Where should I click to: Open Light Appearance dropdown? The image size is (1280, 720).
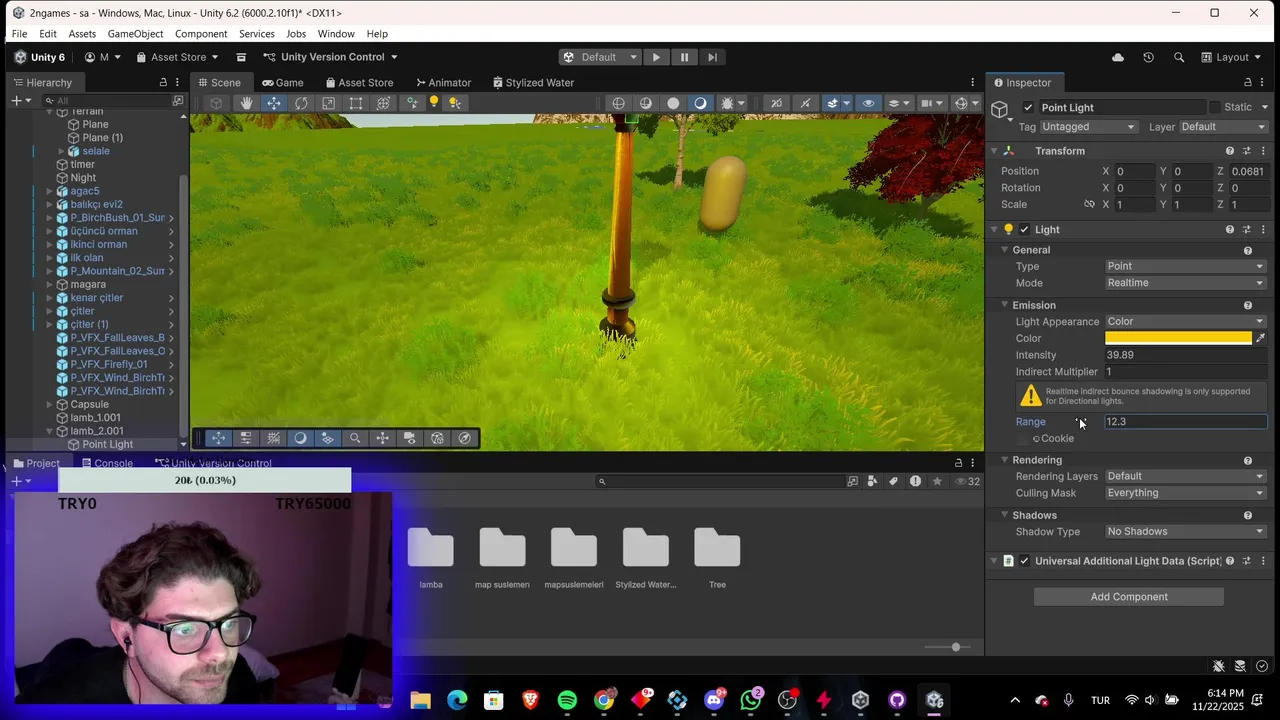tap(1185, 322)
